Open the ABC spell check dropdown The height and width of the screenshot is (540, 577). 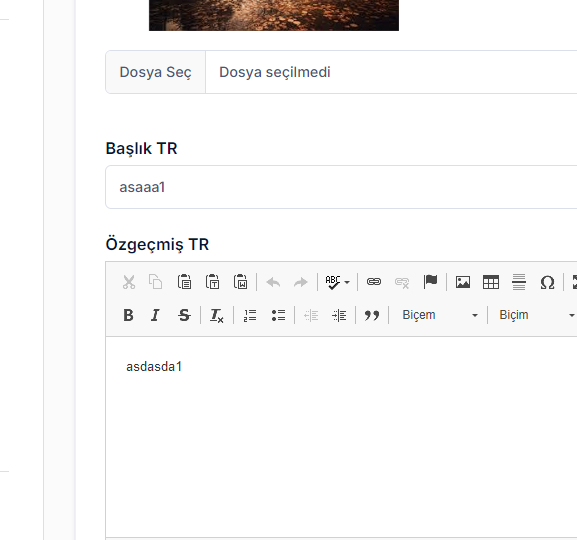[x=337, y=282]
